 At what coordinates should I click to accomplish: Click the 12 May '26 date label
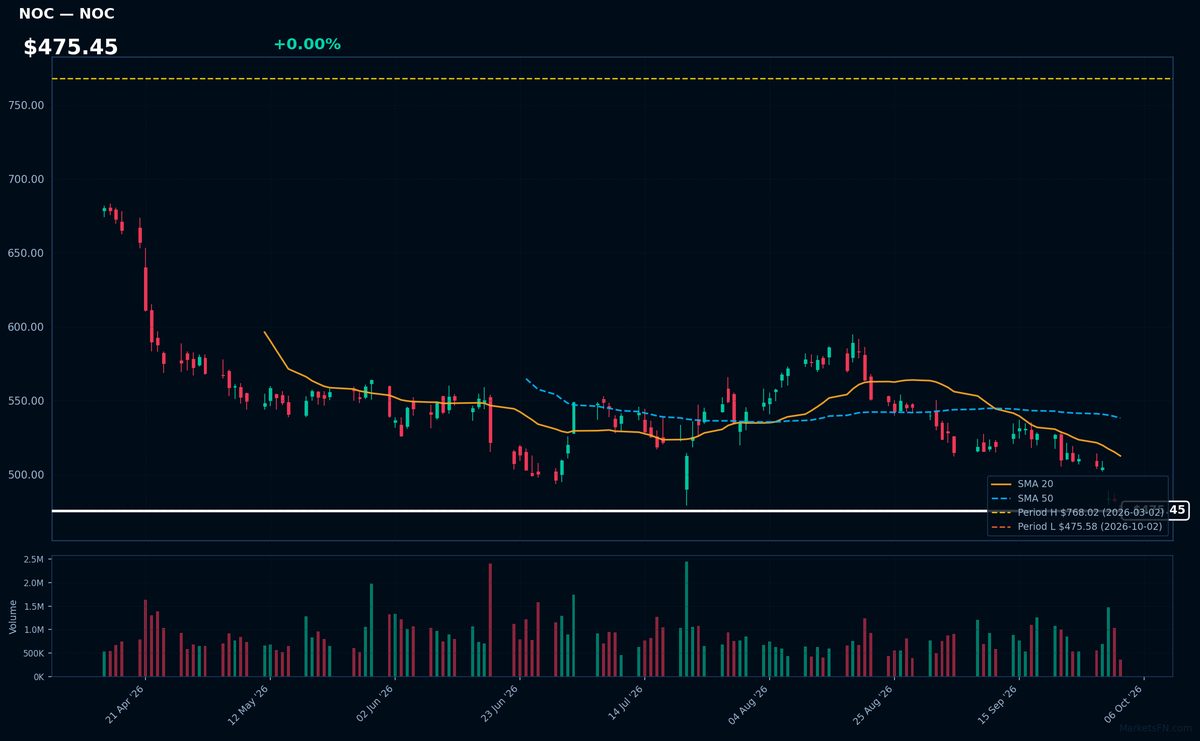coord(250,704)
